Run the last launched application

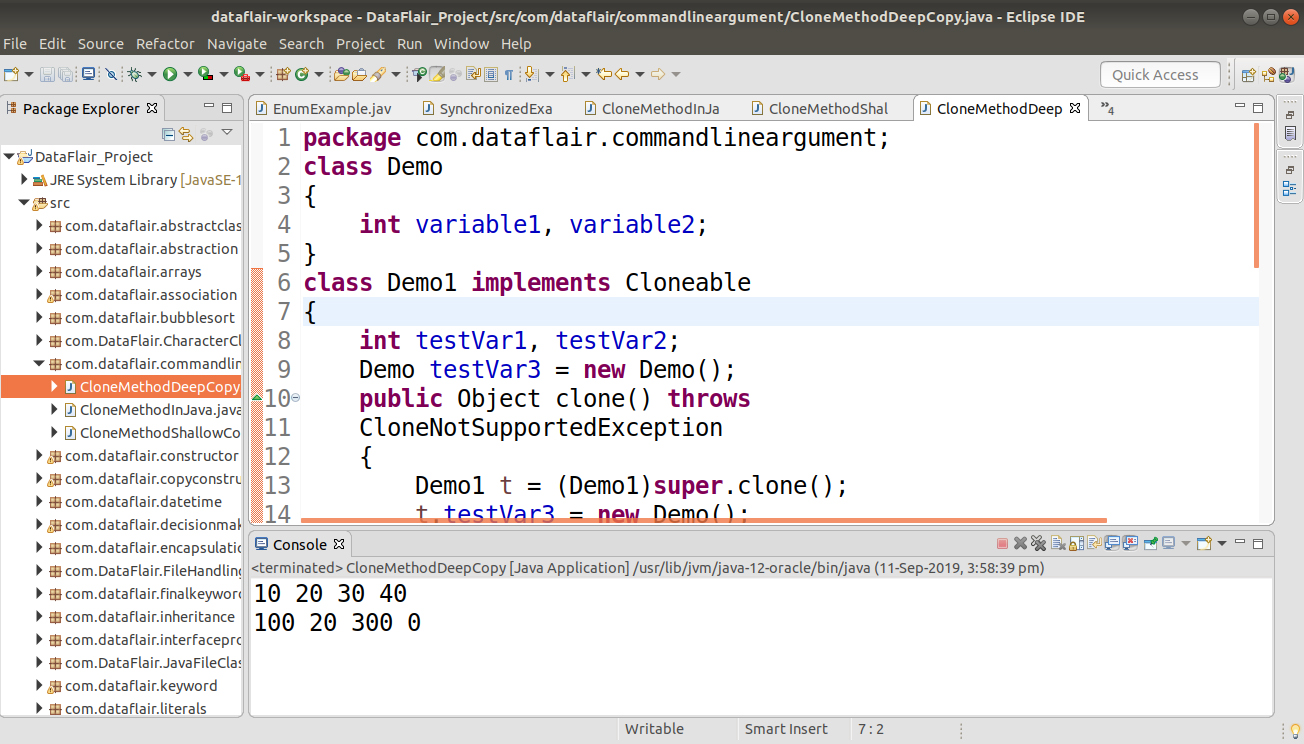pos(171,74)
